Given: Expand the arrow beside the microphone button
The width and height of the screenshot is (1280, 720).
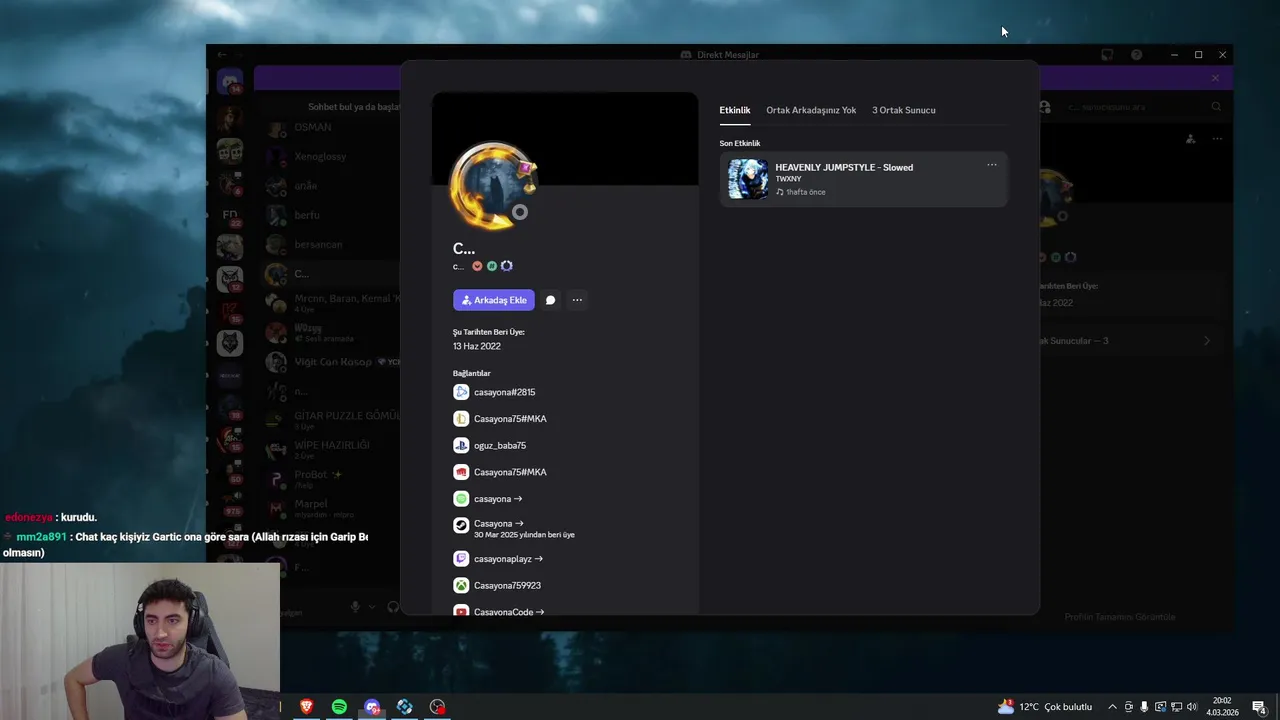Looking at the screenshot, I should [x=372, y=606].
